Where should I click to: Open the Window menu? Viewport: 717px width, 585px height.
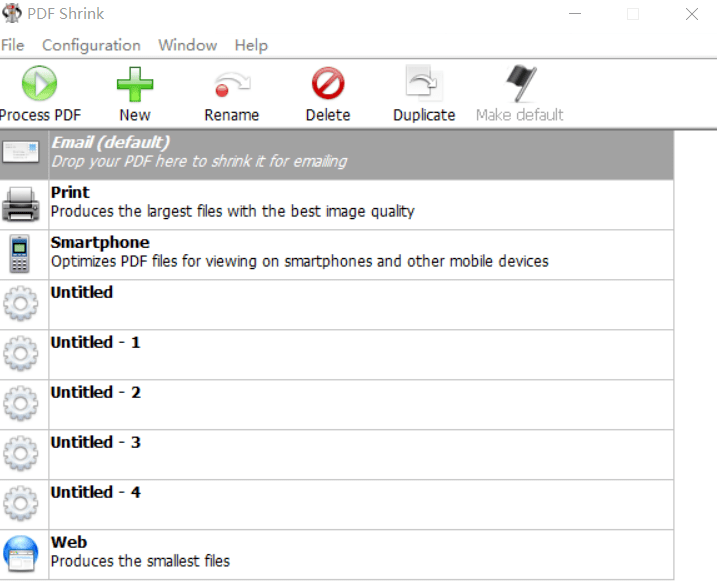(x=187, y=45)
